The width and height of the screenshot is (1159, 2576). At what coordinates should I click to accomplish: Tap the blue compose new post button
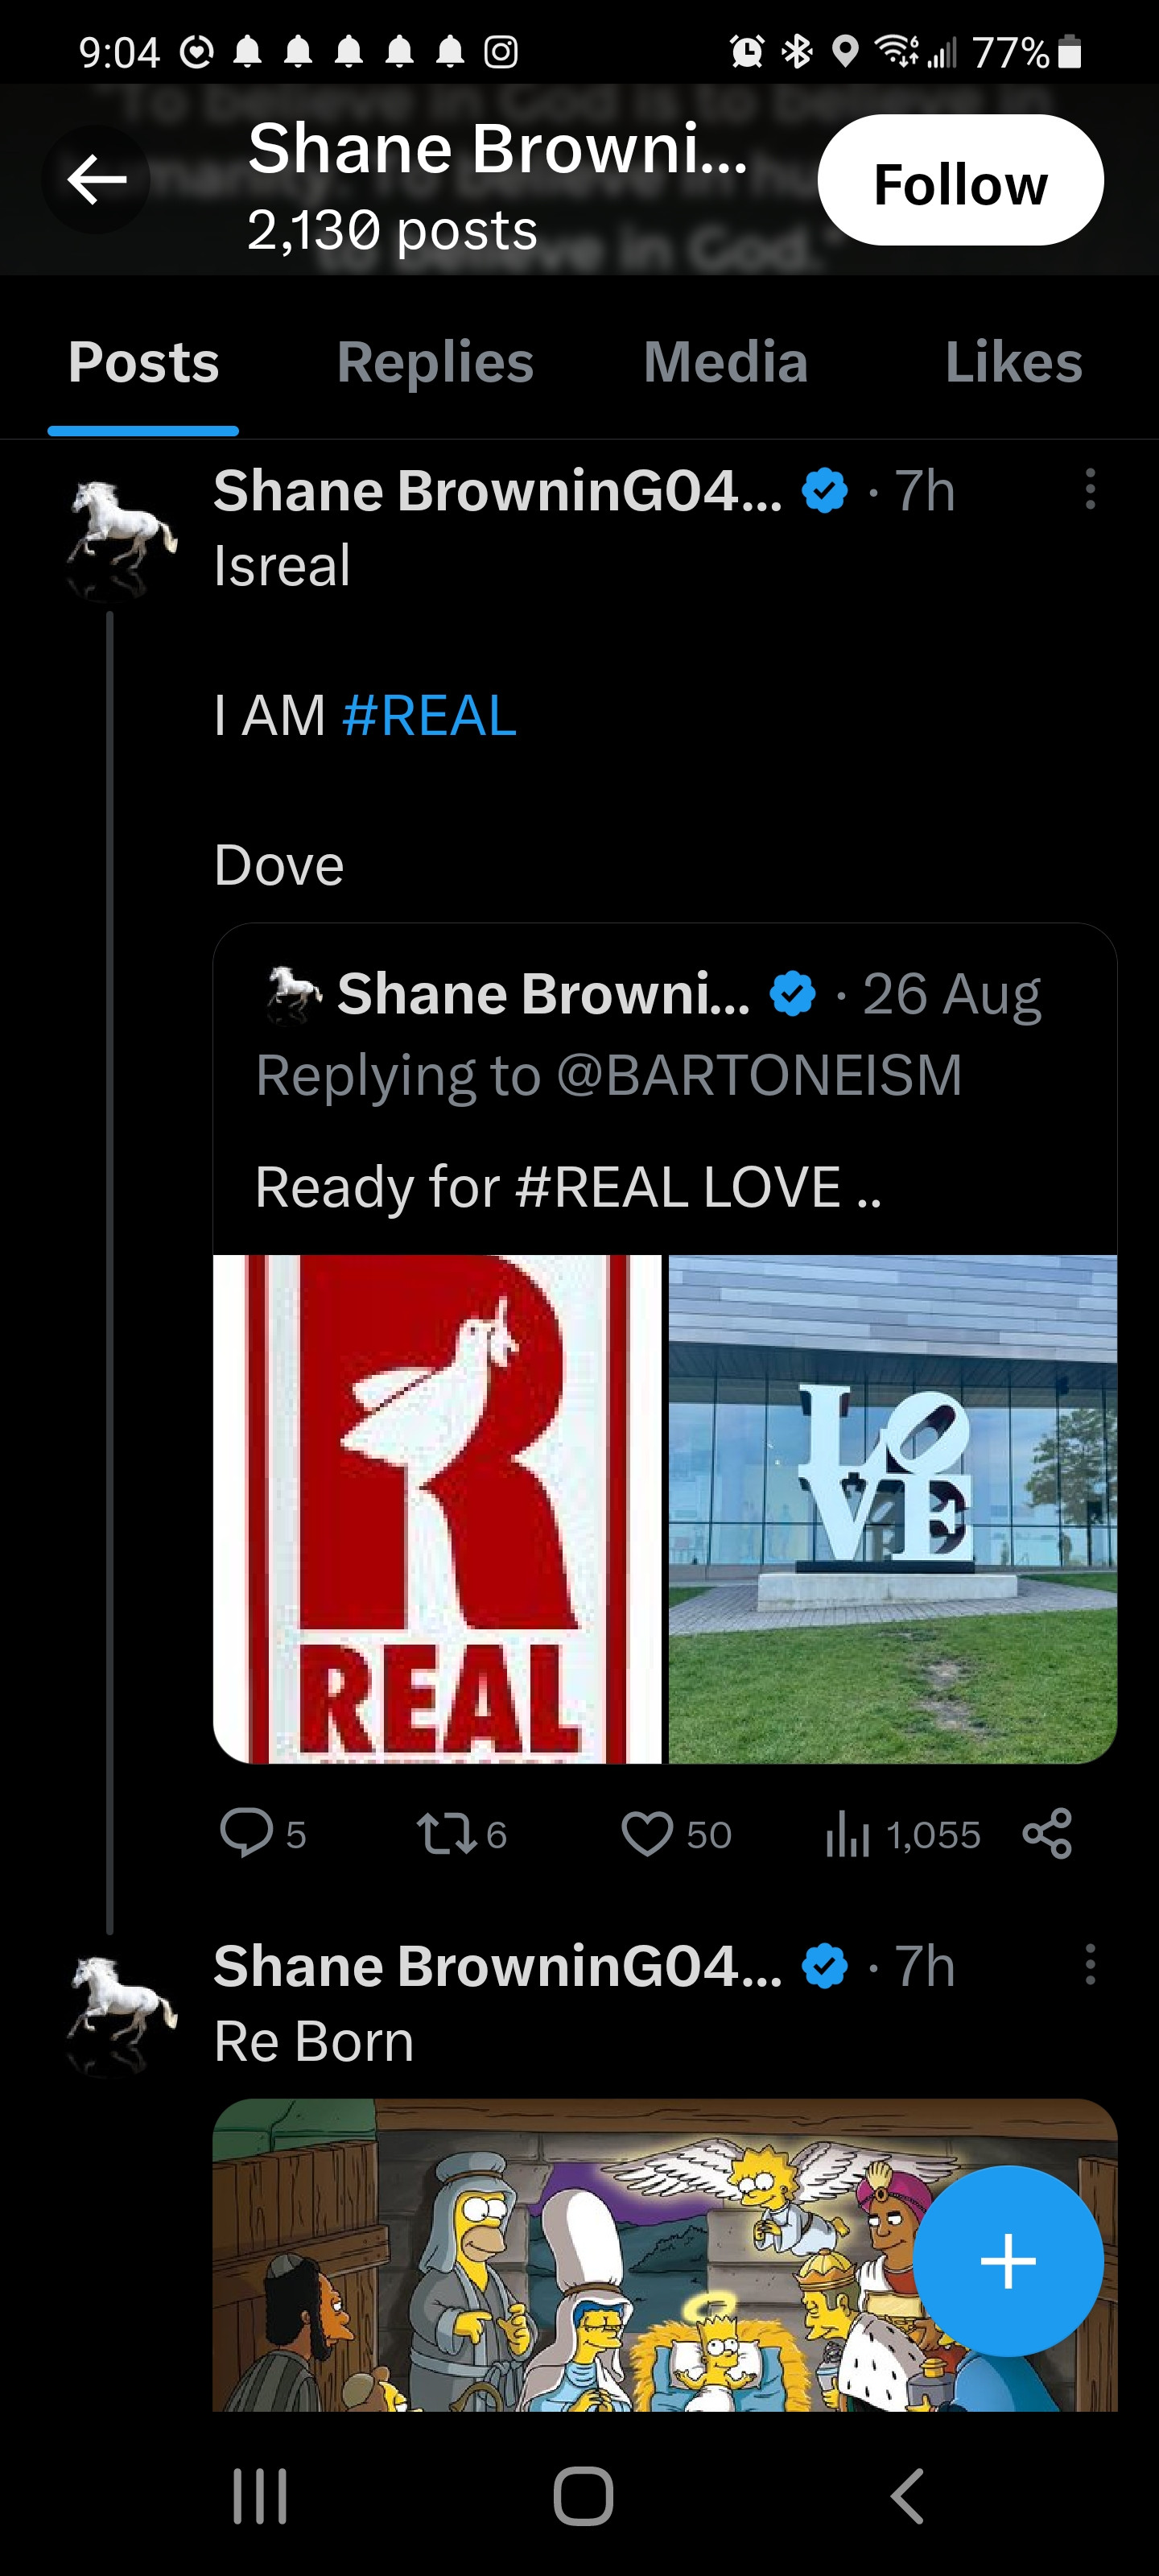(1008, 2261)
